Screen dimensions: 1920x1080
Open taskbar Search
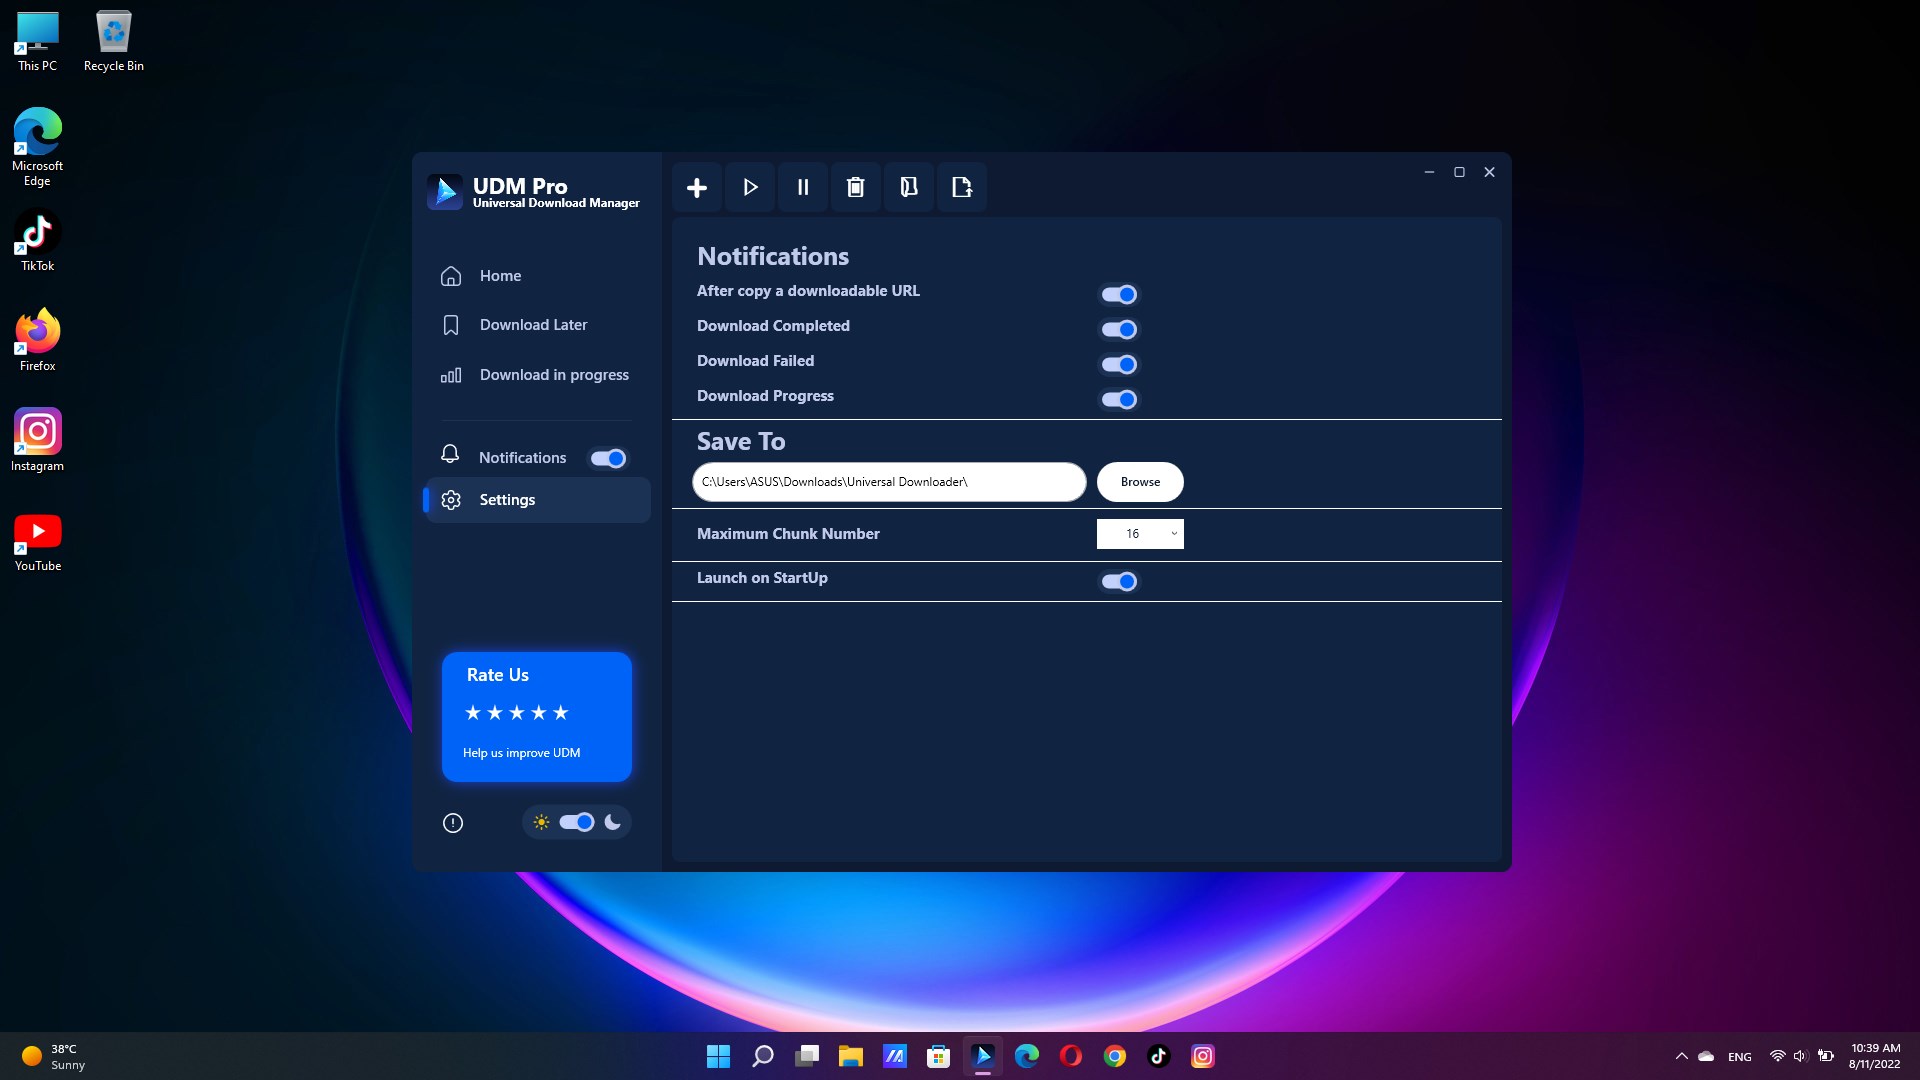click(763, 1056)
